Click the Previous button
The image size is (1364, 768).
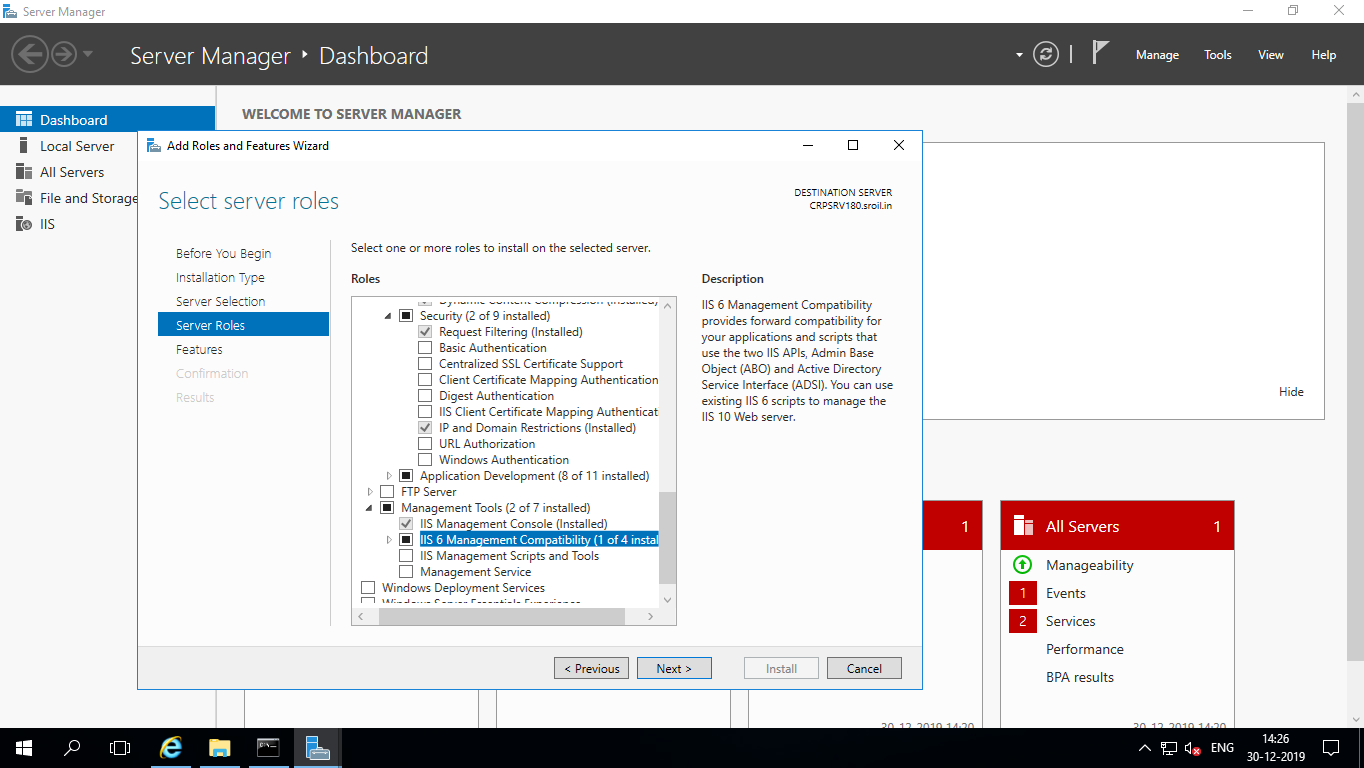pyautogui.click(x=592, y=668)
